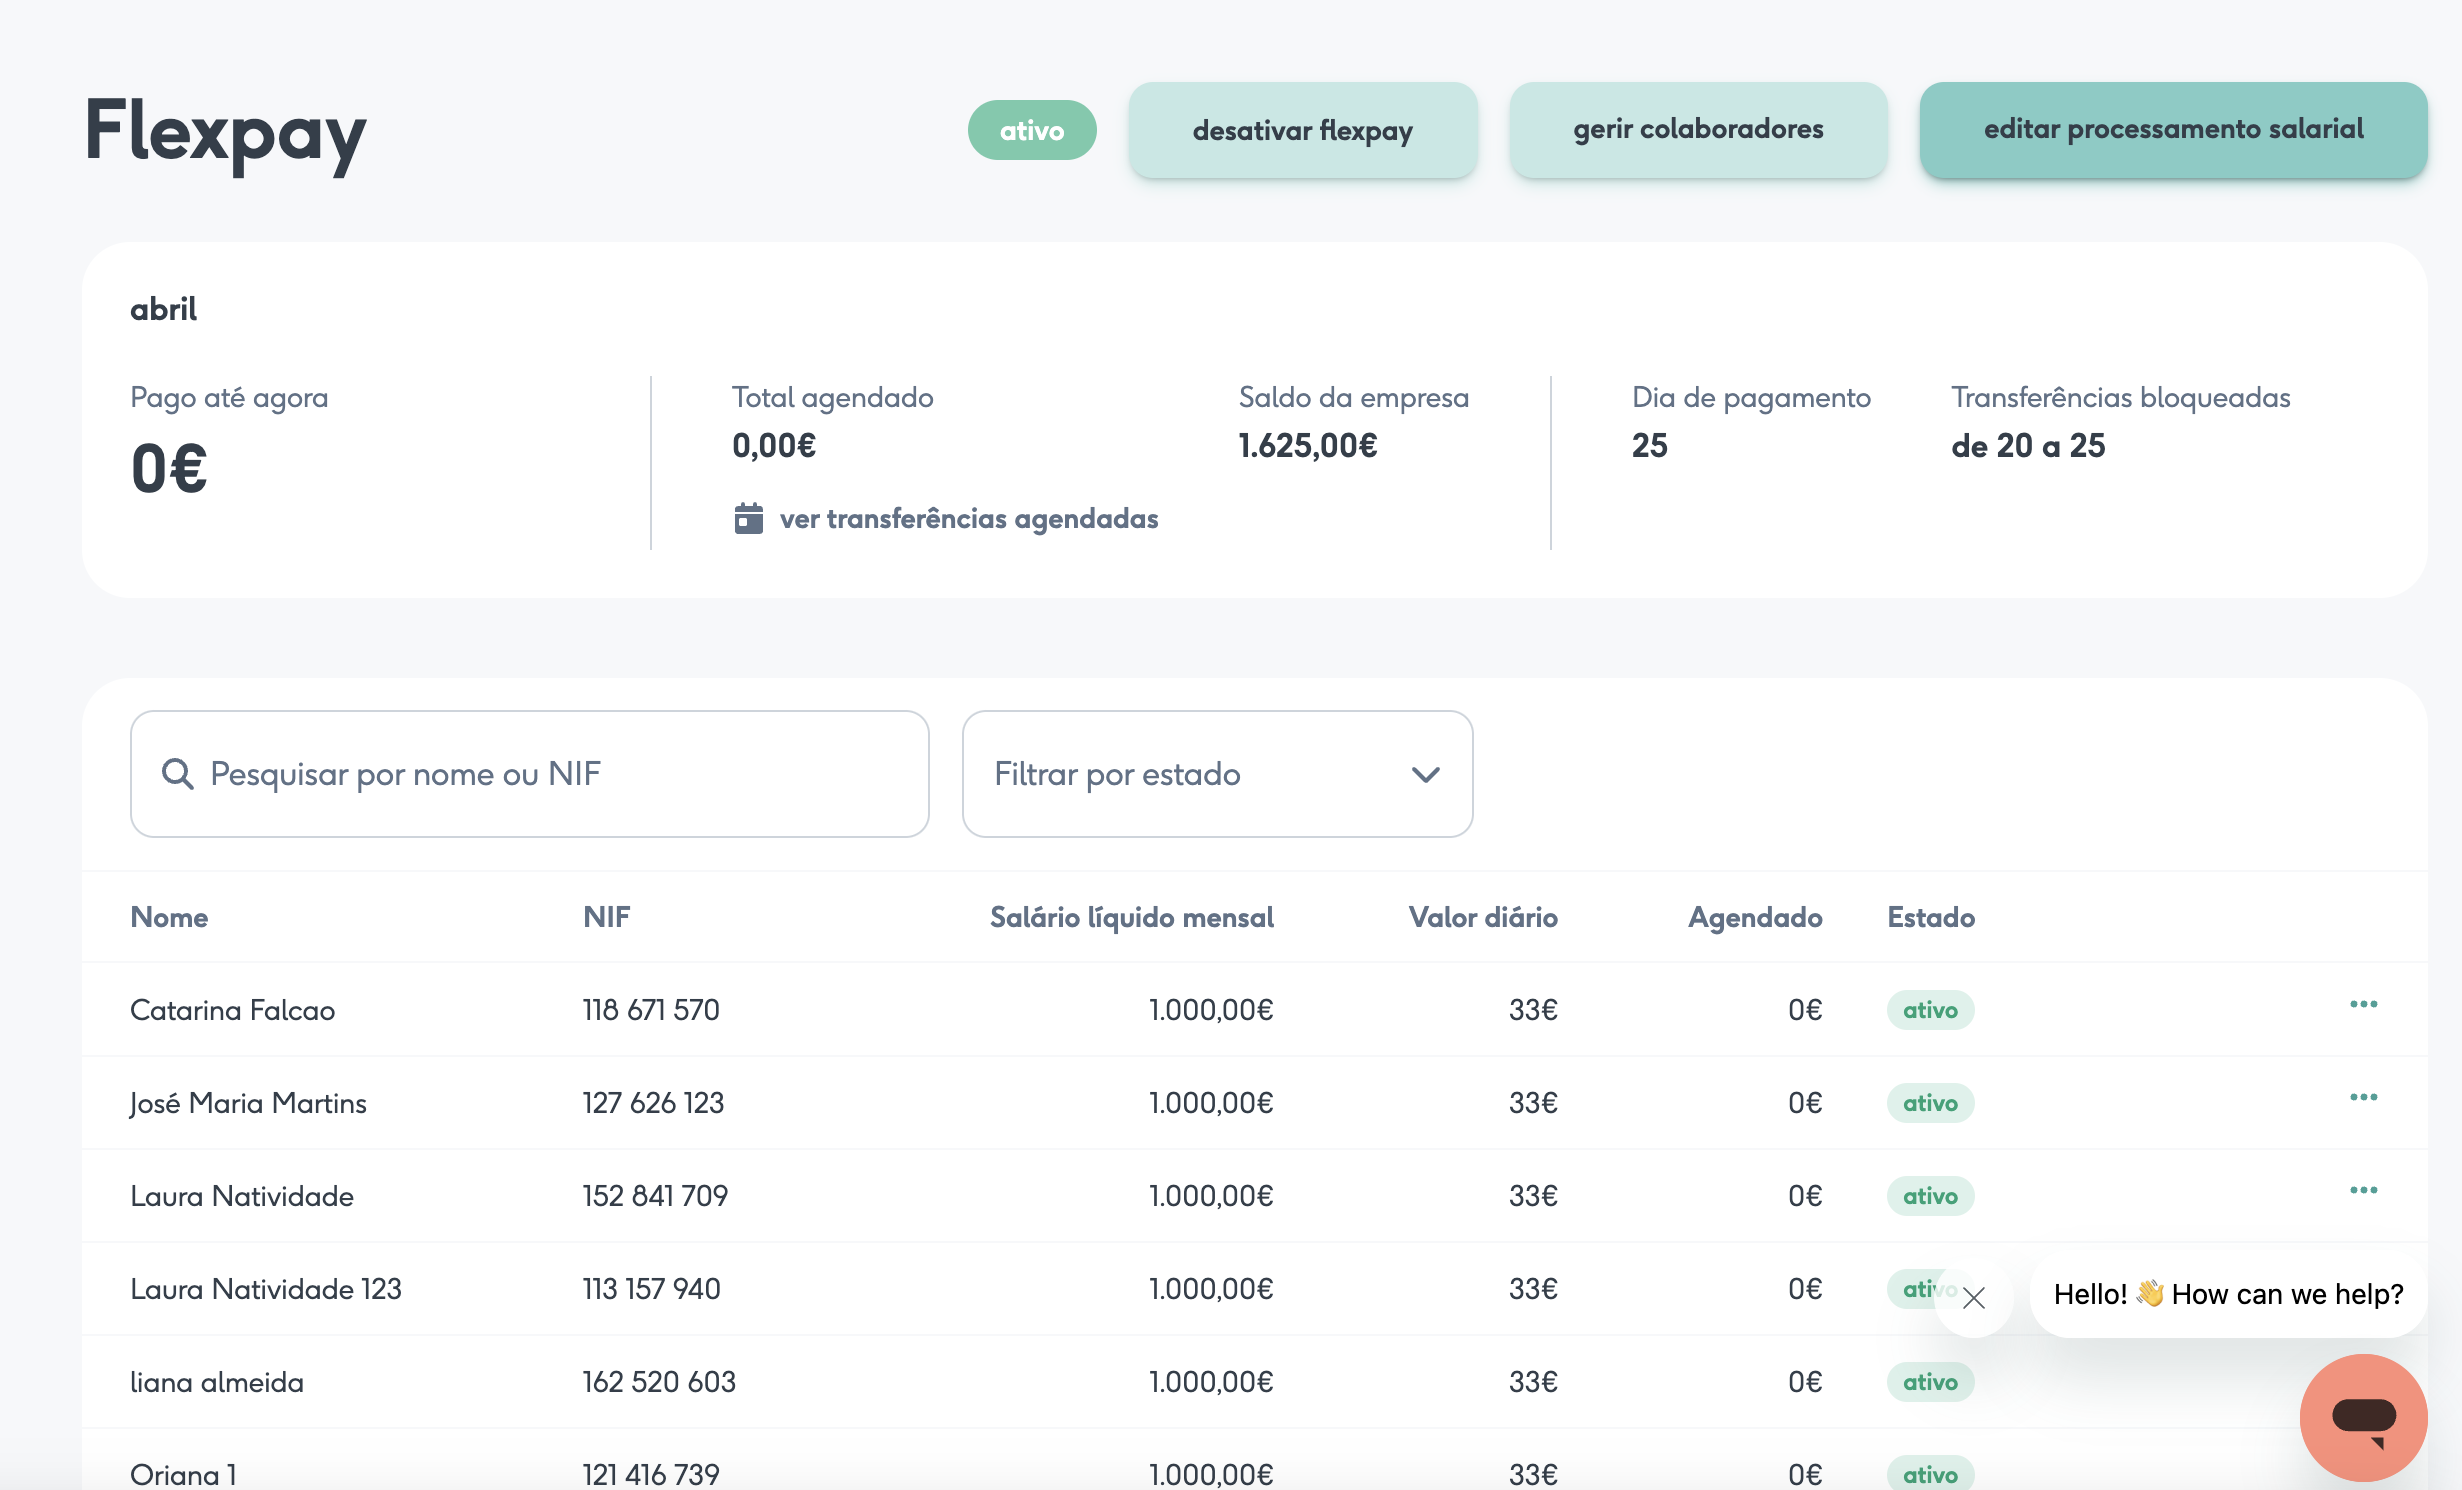Open three-dot menu for José Maria Martins
This screenshot has width=2462, height=1490.
pos(2363,1097)
